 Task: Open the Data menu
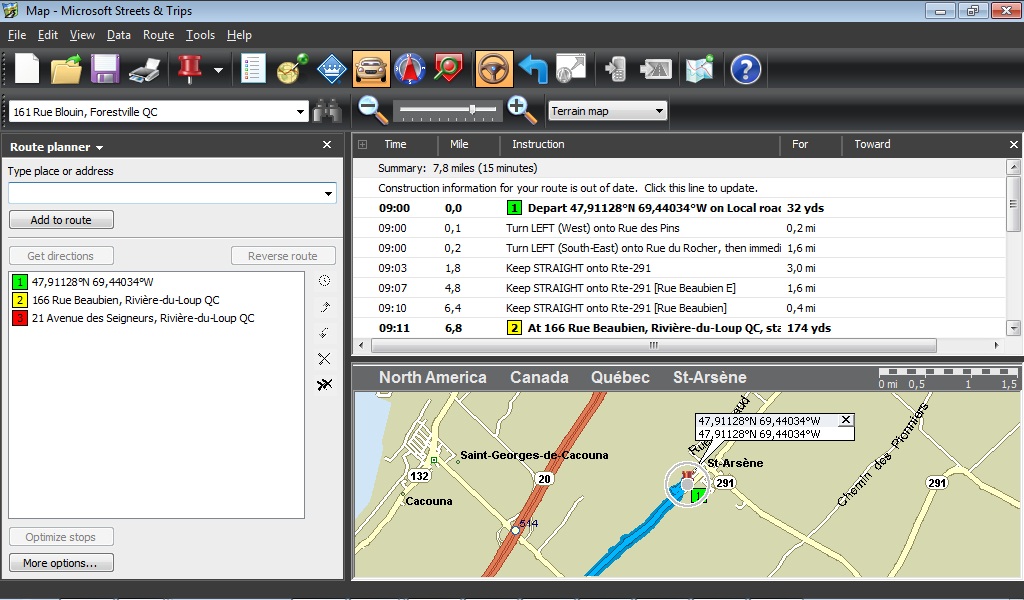click(x=119, y=35)
